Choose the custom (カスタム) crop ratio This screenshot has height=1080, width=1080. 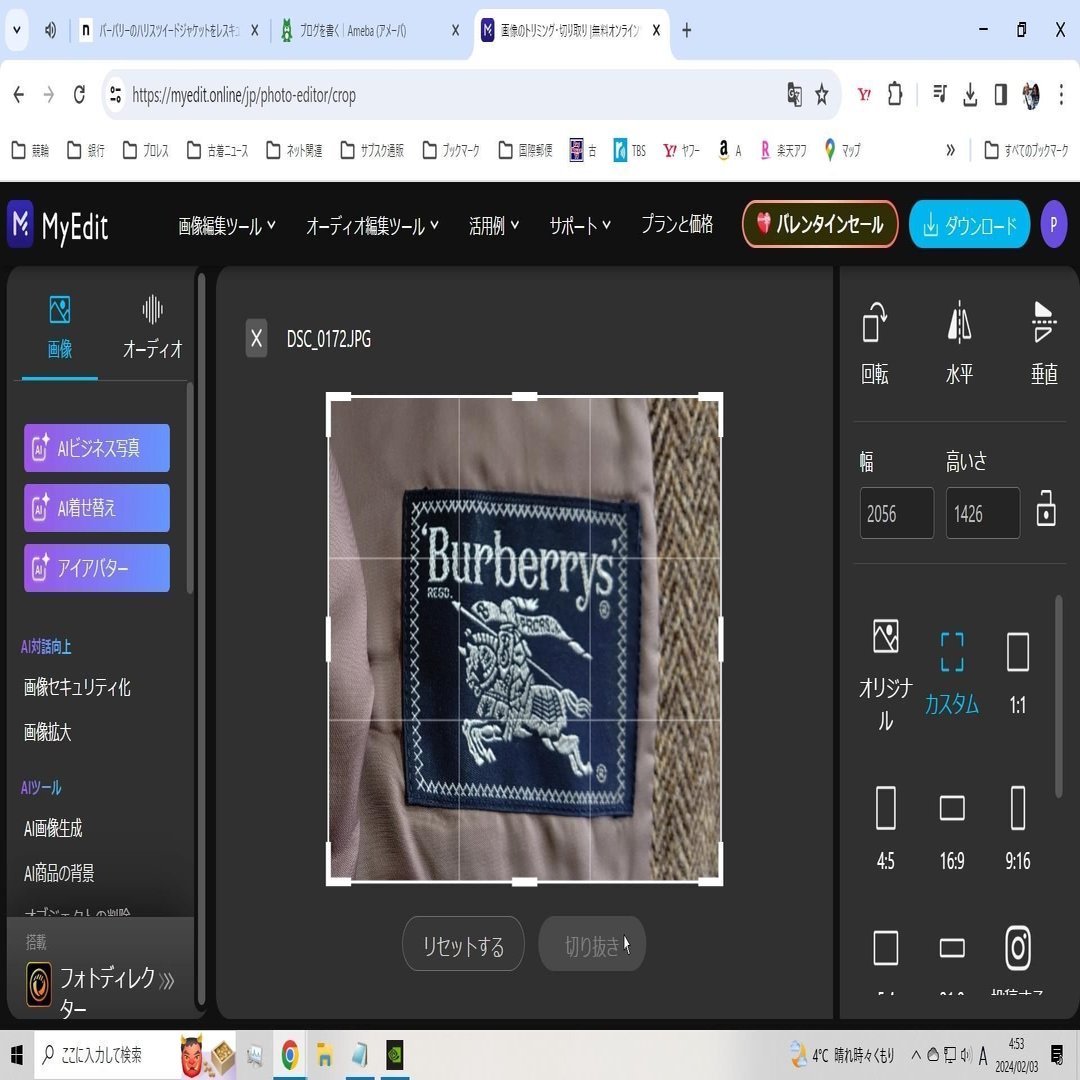pos(951,674)
